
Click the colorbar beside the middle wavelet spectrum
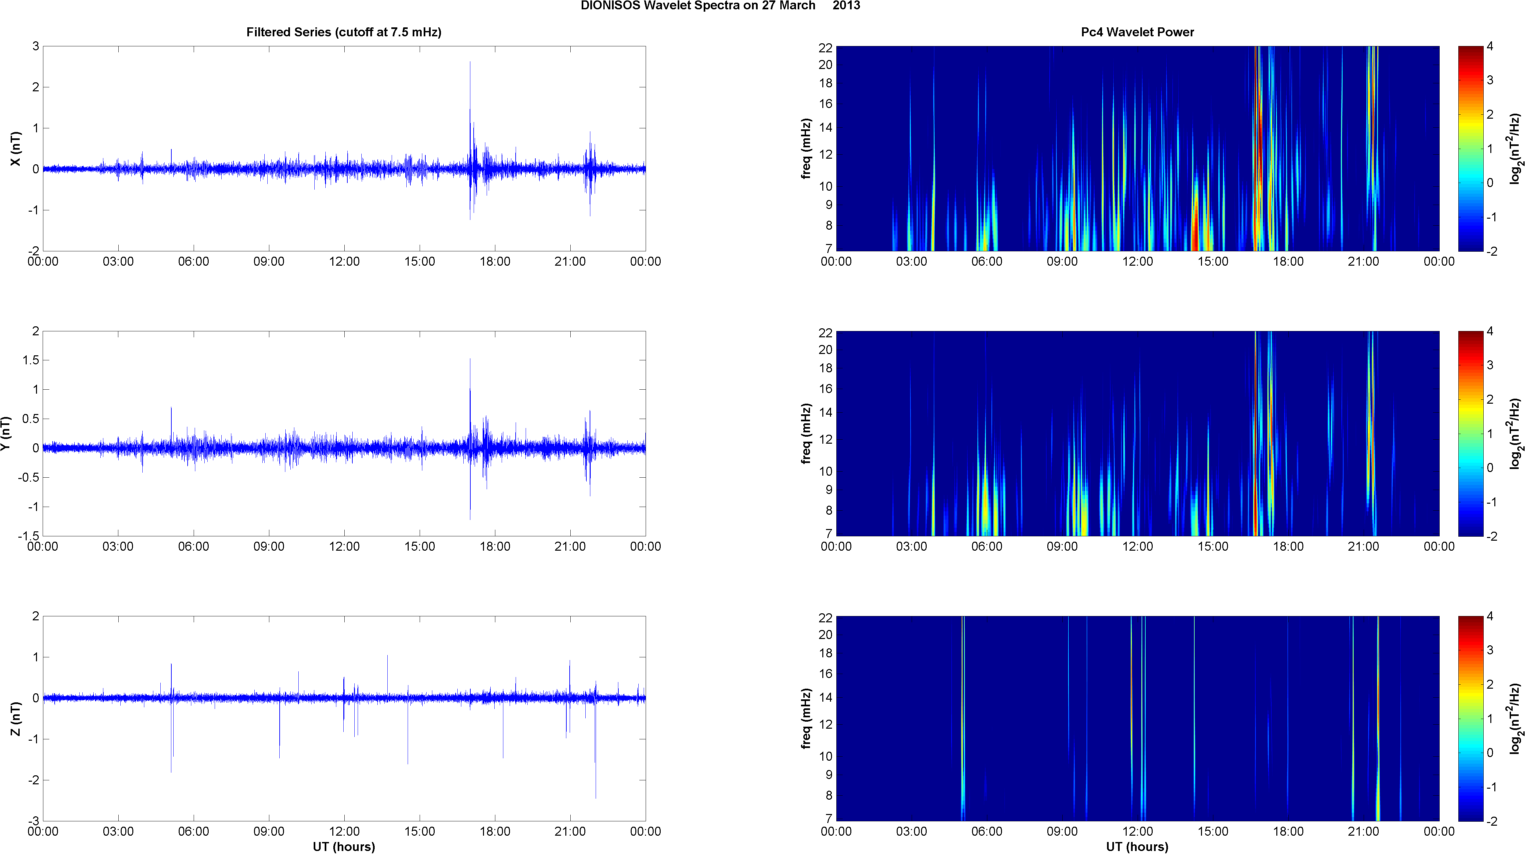click(1470, 433)
